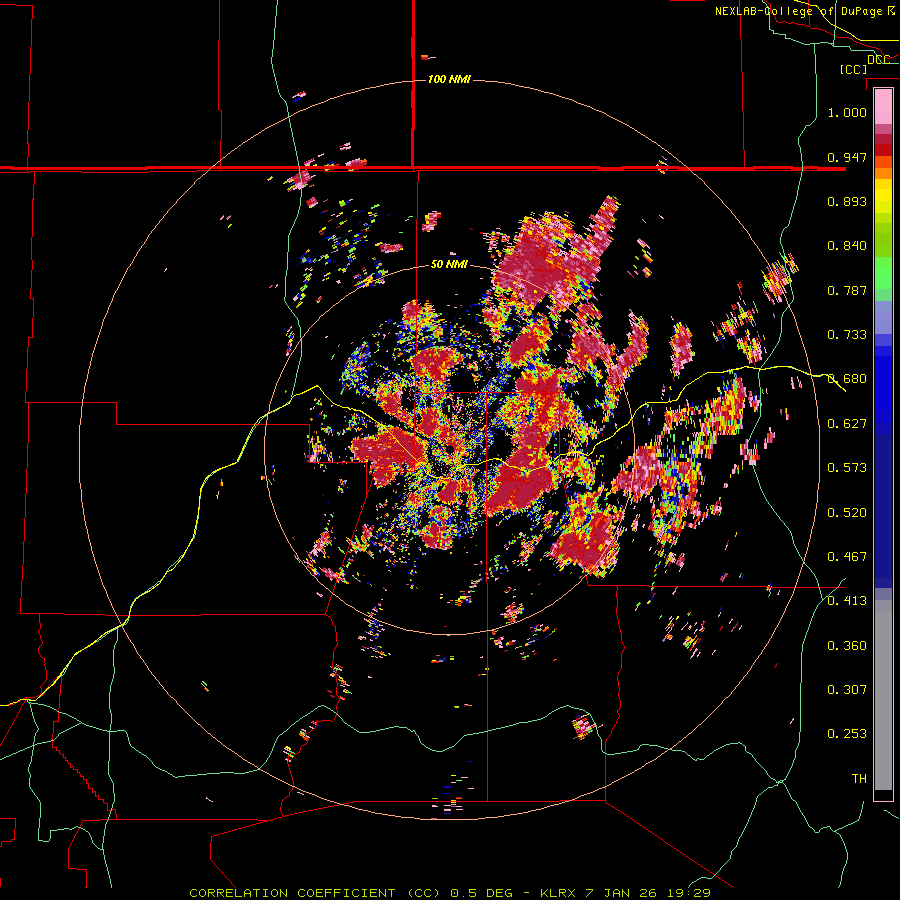Viewport: 900px width, 900px height.
Task: Click the 0.840 scale value
Action: click(x=847, y=246)
